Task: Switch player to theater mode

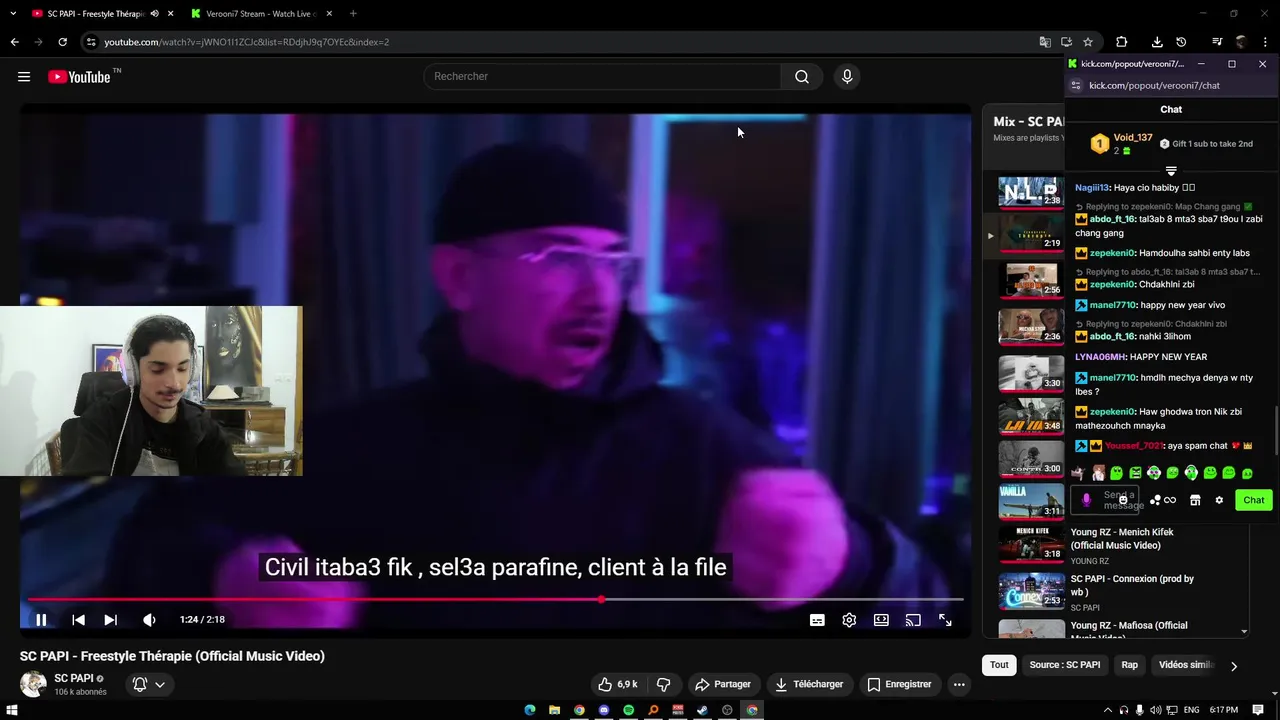Action: tap(881, 620)
